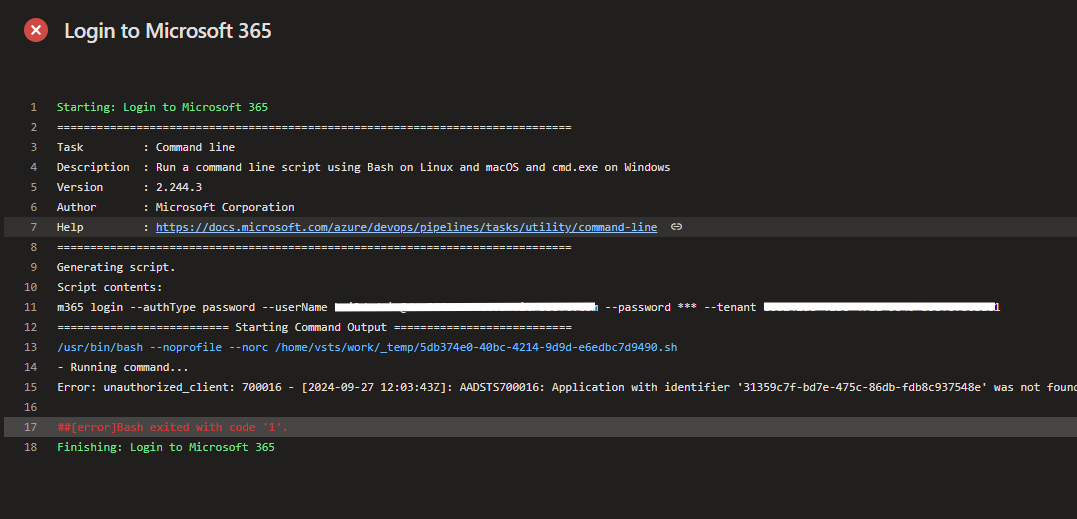Click line number 11 in the gutter
This screenshot has width=1077, height=519.
30,307
